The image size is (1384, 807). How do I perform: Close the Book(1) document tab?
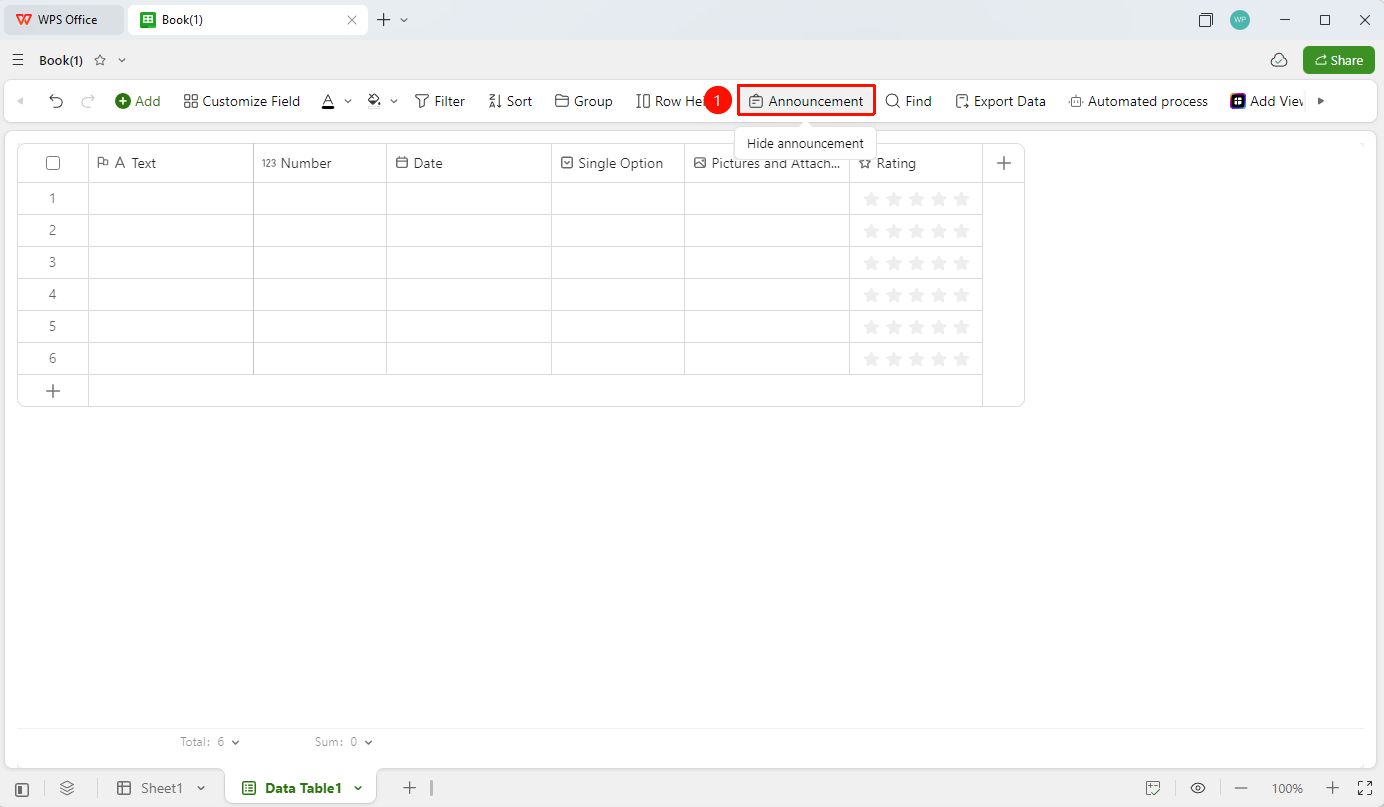click(352, 20)
